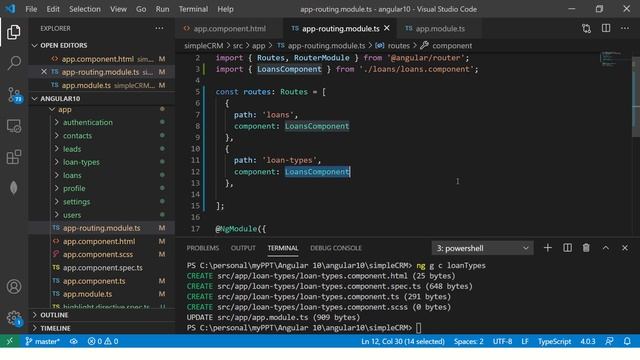Open the Search view in activity bar
Screen dimensions: 640x360
pyautogui.click(x=13, y=63)
